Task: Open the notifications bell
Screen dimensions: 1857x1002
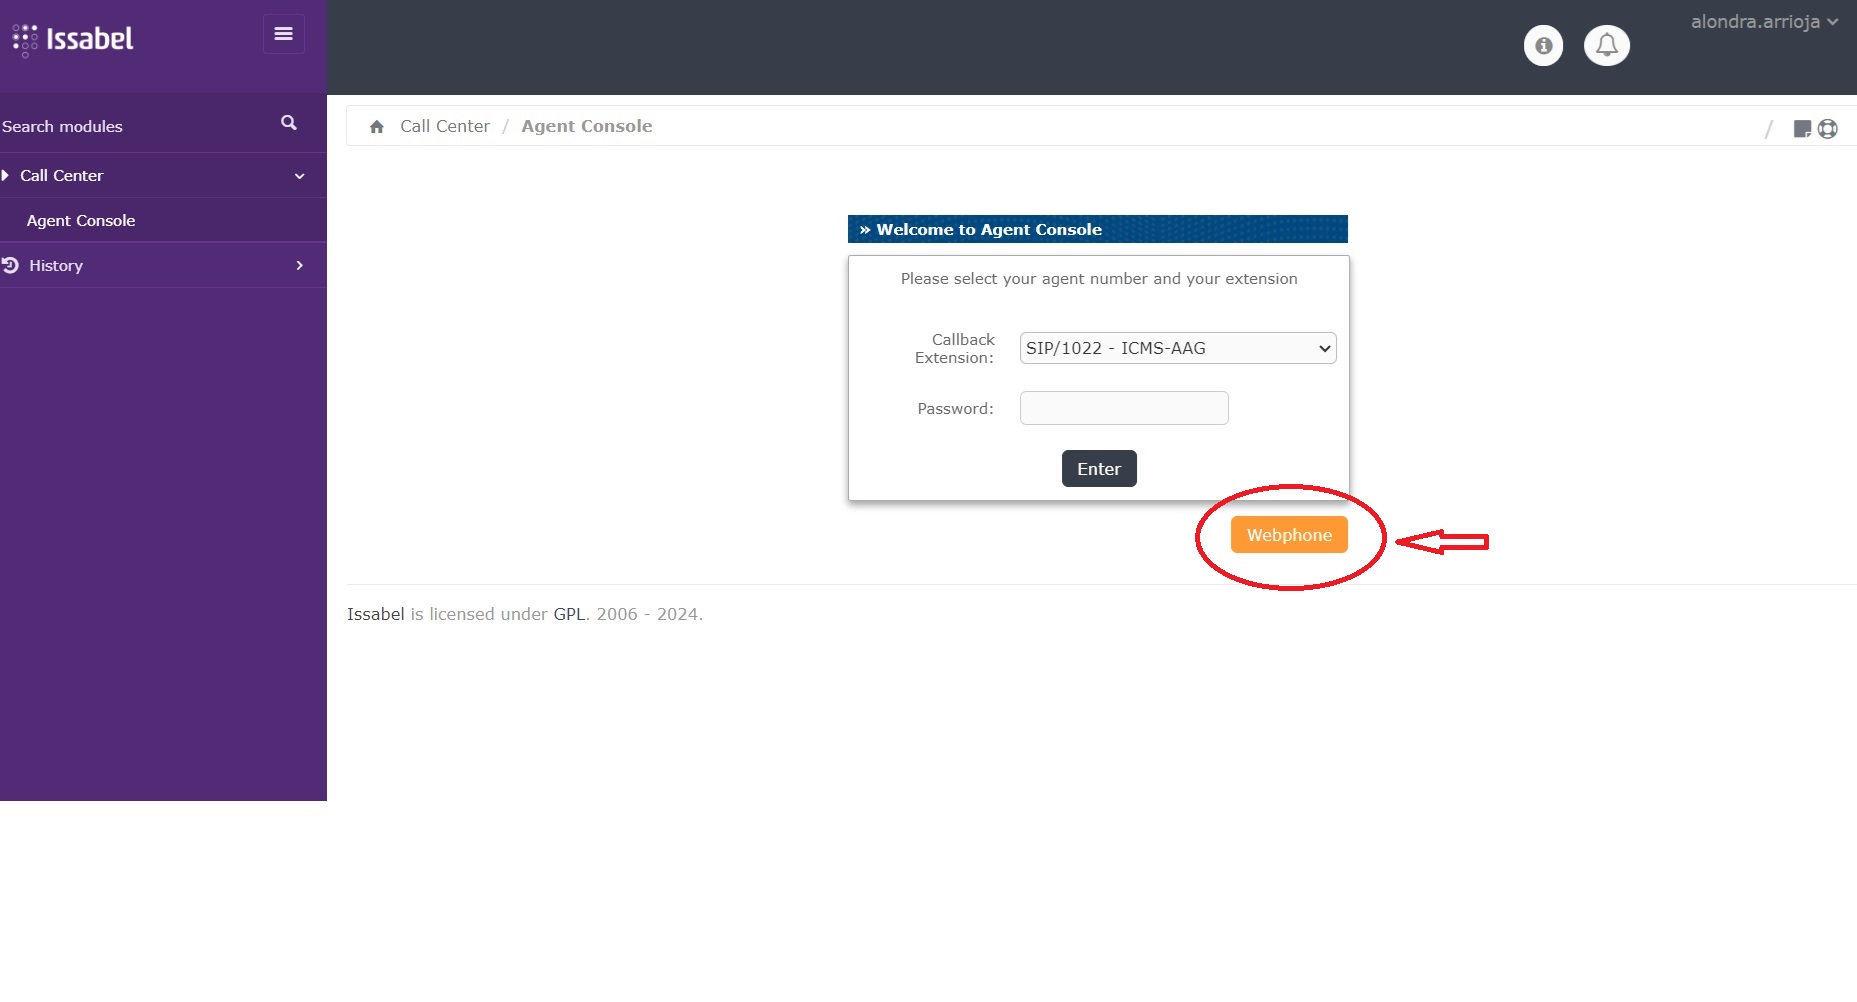Action: [x=1606, y=46]
